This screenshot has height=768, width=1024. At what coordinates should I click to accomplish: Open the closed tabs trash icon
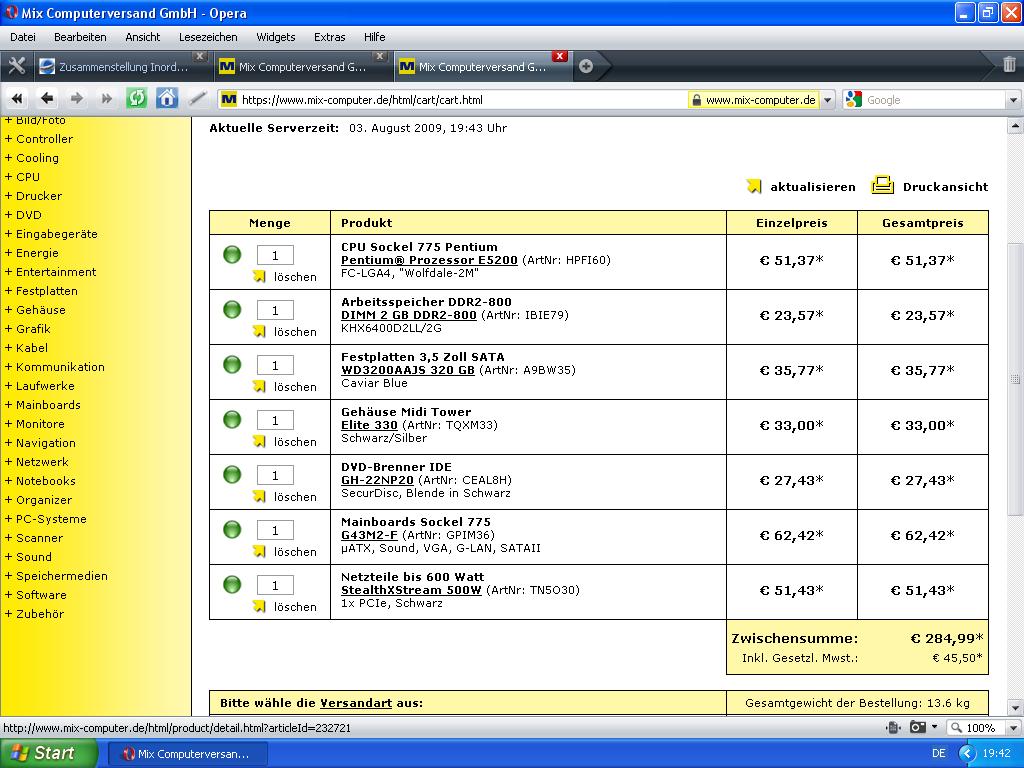point(1009,65)
